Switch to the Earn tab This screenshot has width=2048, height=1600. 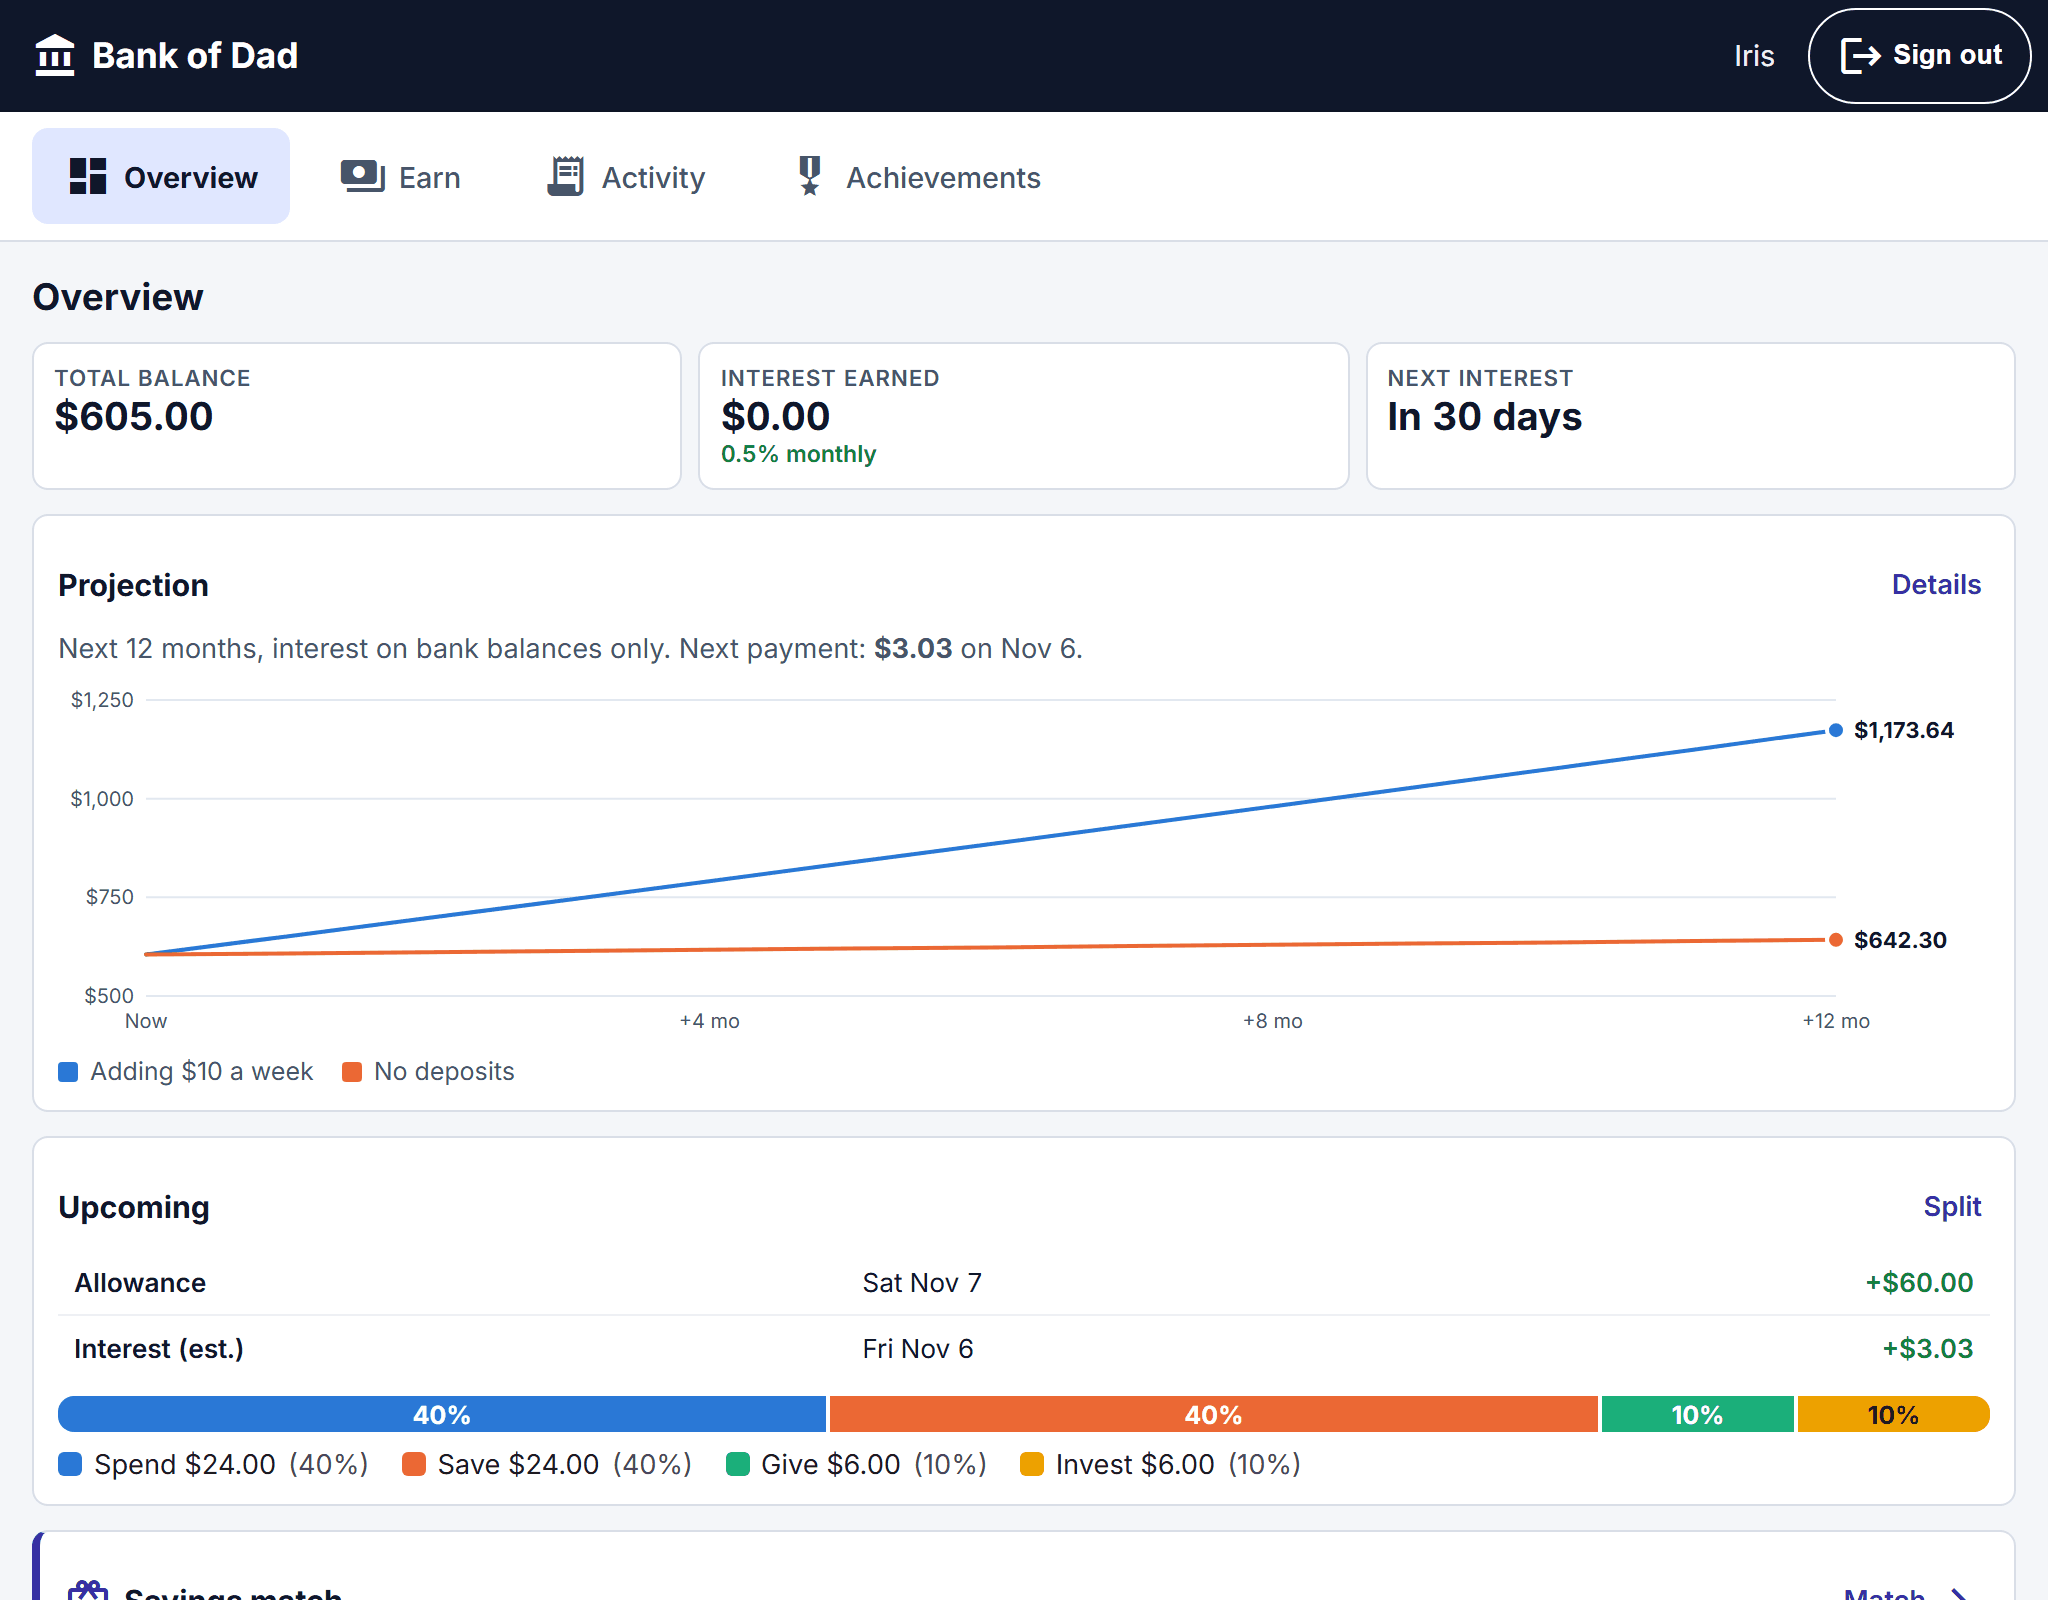click(401, 176)
